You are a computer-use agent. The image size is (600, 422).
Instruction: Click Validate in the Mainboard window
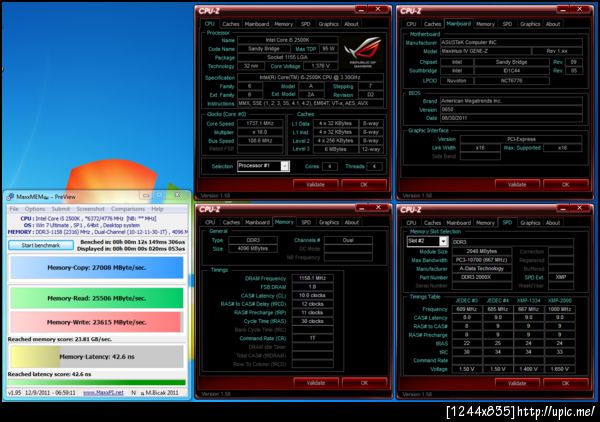517,185
